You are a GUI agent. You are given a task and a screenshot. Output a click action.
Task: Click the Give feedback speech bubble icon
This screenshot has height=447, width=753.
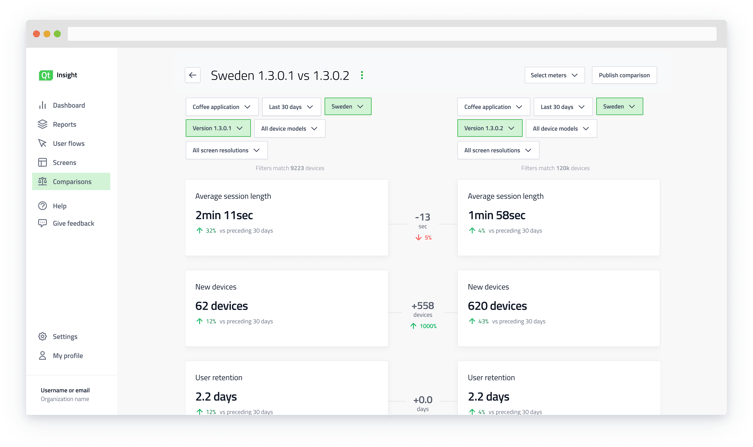(42, 223)
